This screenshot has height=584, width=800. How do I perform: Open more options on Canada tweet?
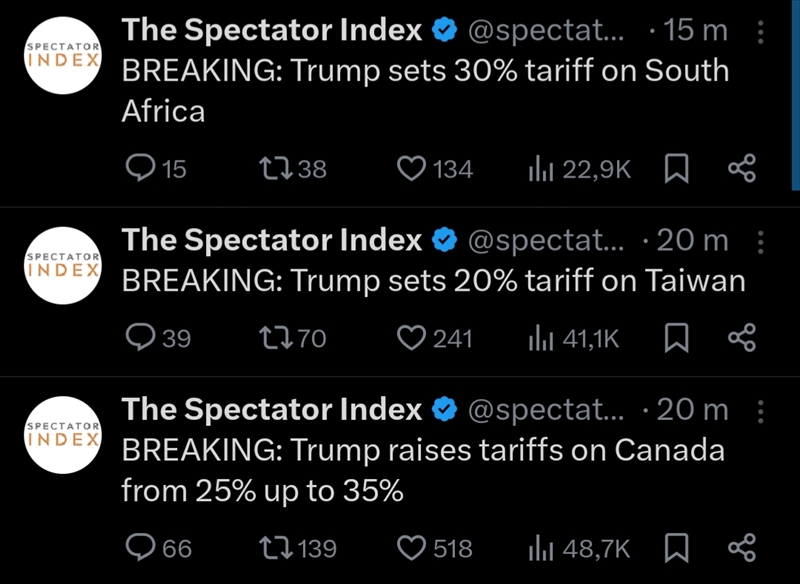coord(761,411)
